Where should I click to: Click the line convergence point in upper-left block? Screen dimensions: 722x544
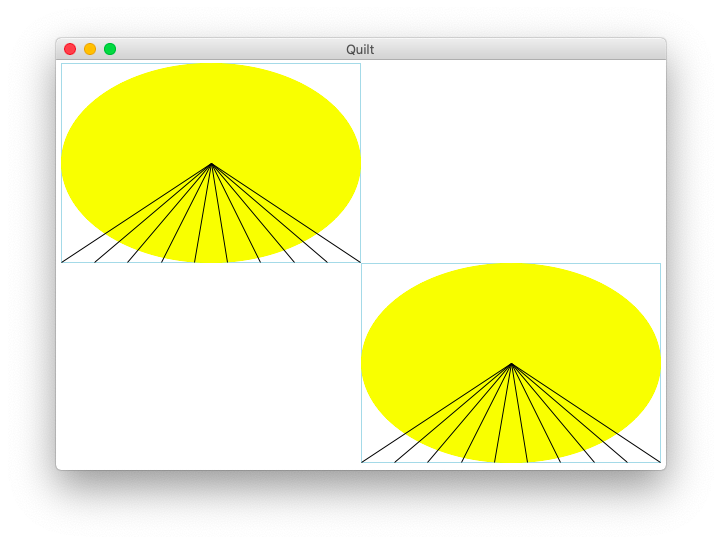tap(211, 164)
